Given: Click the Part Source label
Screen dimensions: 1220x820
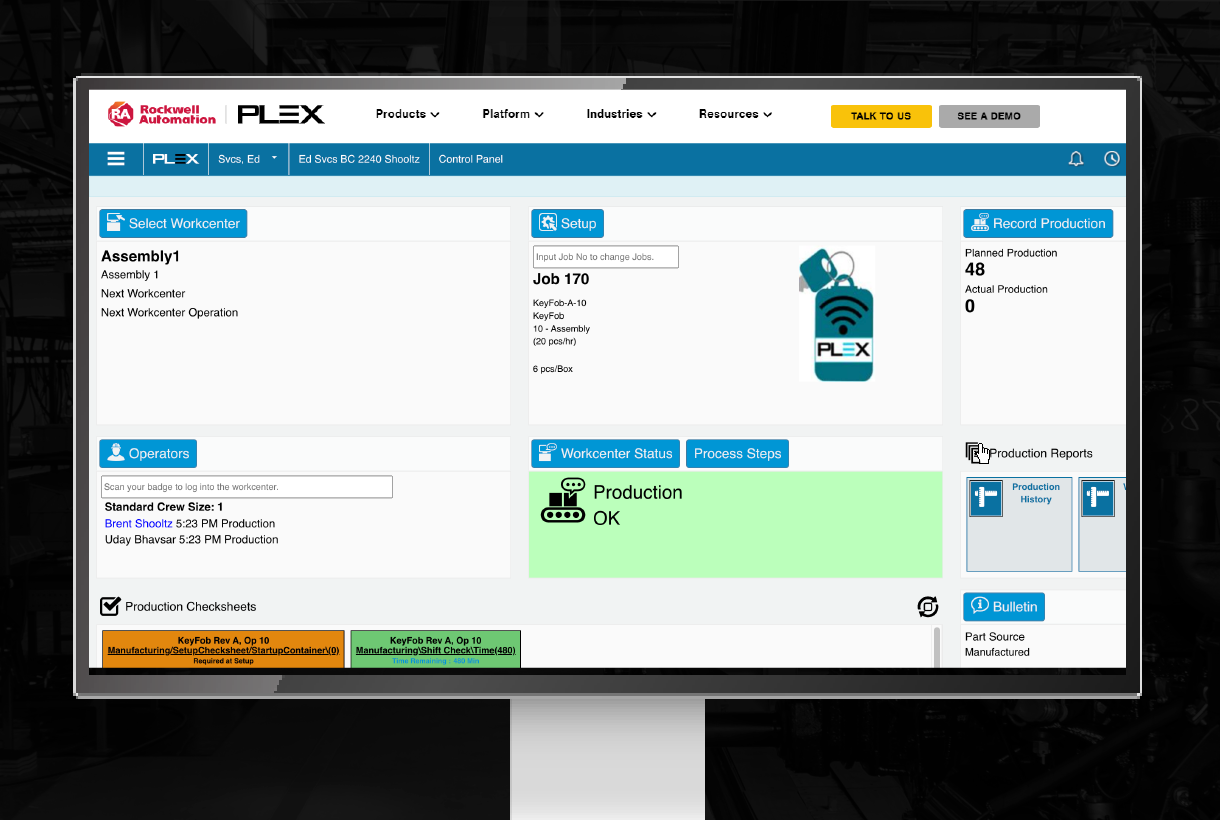Looking at the screenshot, I should tap(994, 636).
